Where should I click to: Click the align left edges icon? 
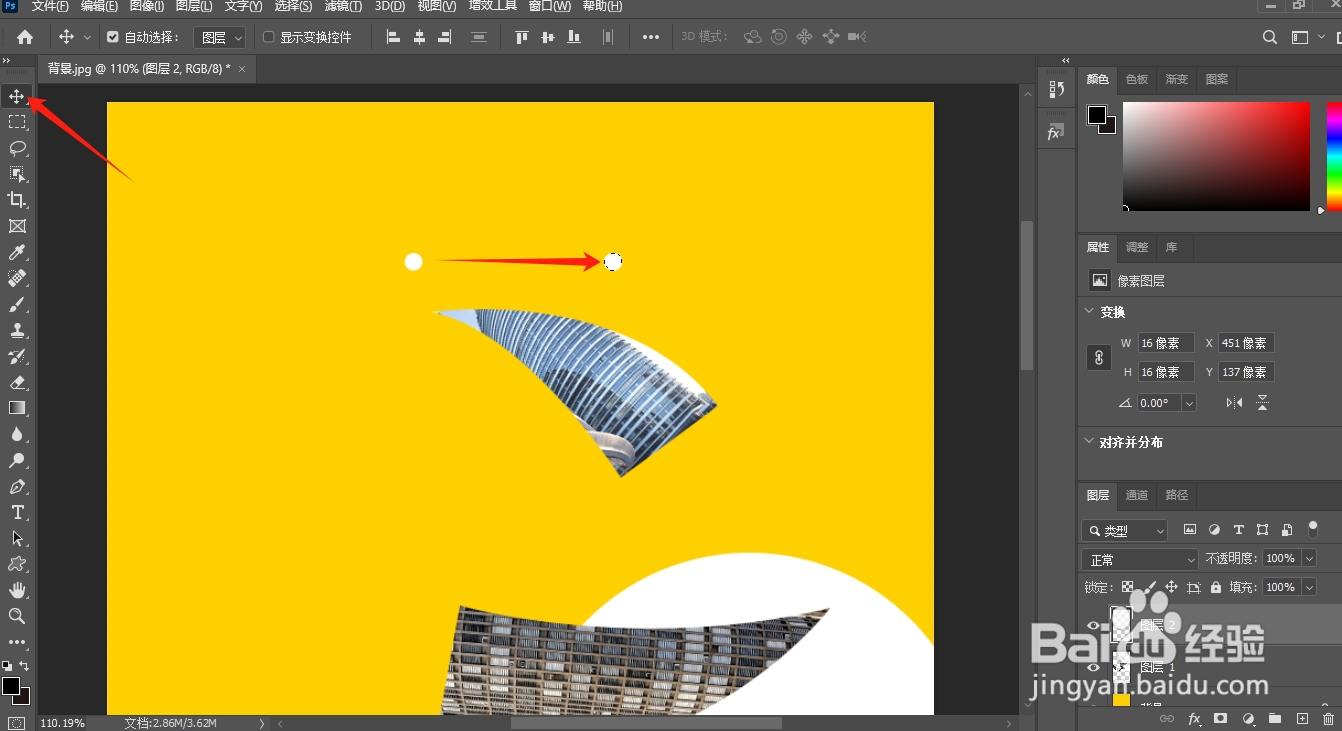(x=393, y=37)
